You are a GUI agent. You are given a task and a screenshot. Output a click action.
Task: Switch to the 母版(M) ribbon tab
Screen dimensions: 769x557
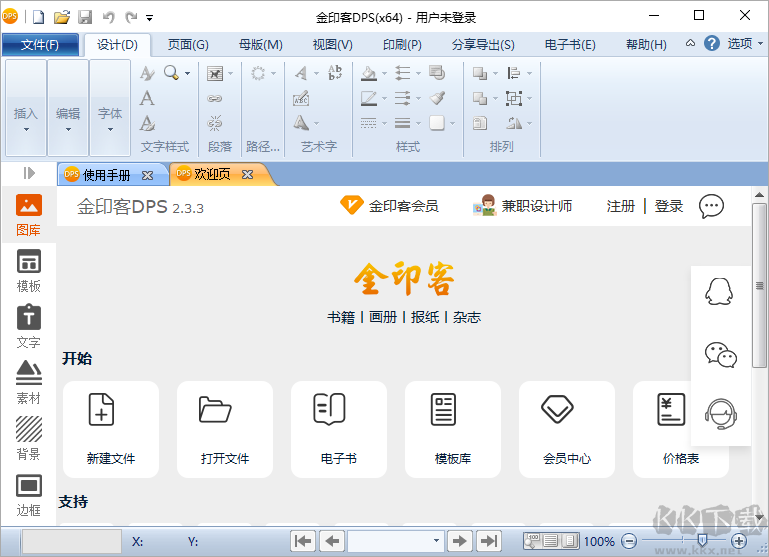[x=260, y=45]
